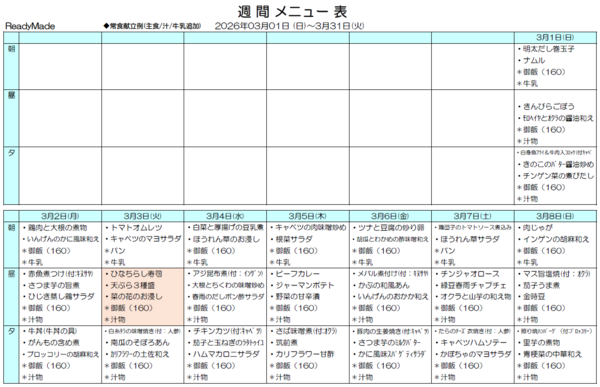Click 'ひなちらし寿司' in highlighted cell
The image size is (600, 387).
(136, 274)
